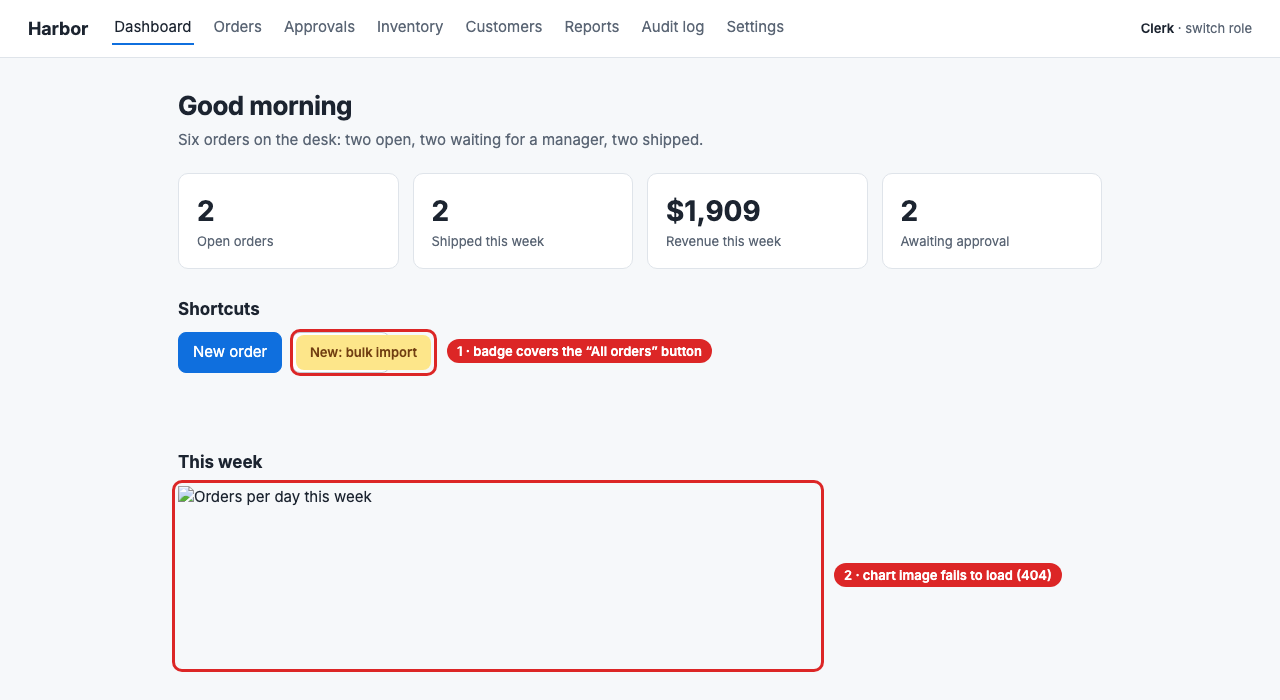Open the Dashboard tab
The height and width of the screenshot is (700, 1280).
(x=153, y=27)
